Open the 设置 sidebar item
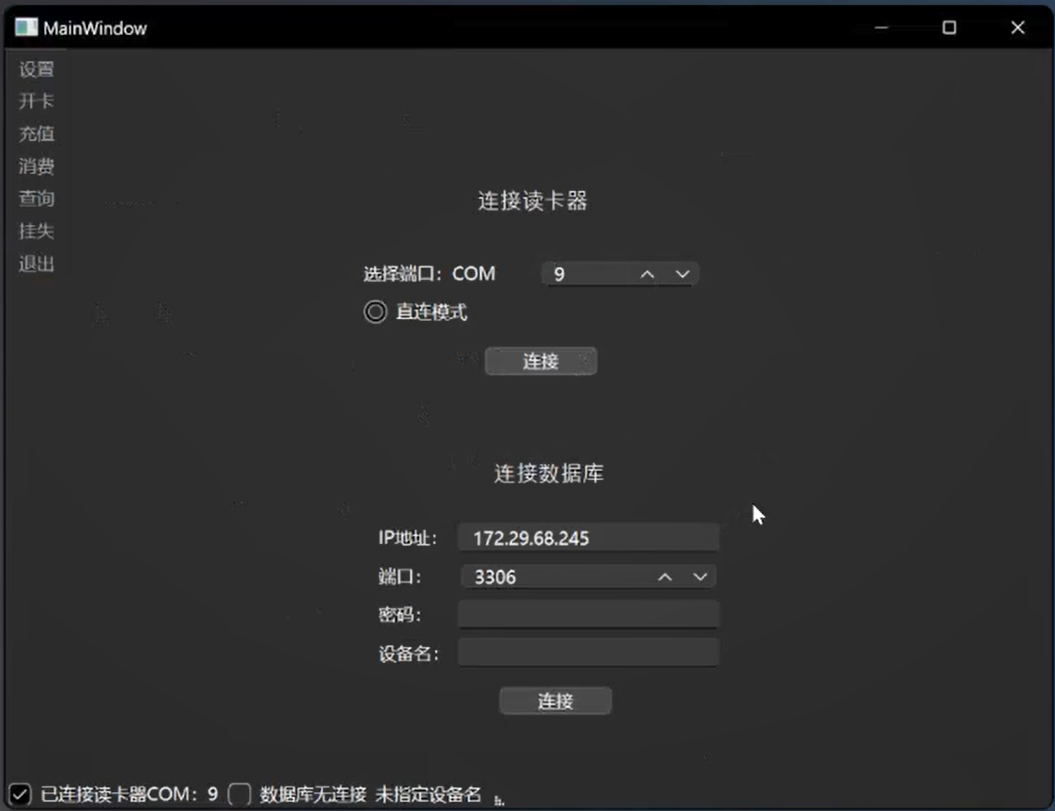Viewport: 1055px width, 811px height. [x=36, y=68]
